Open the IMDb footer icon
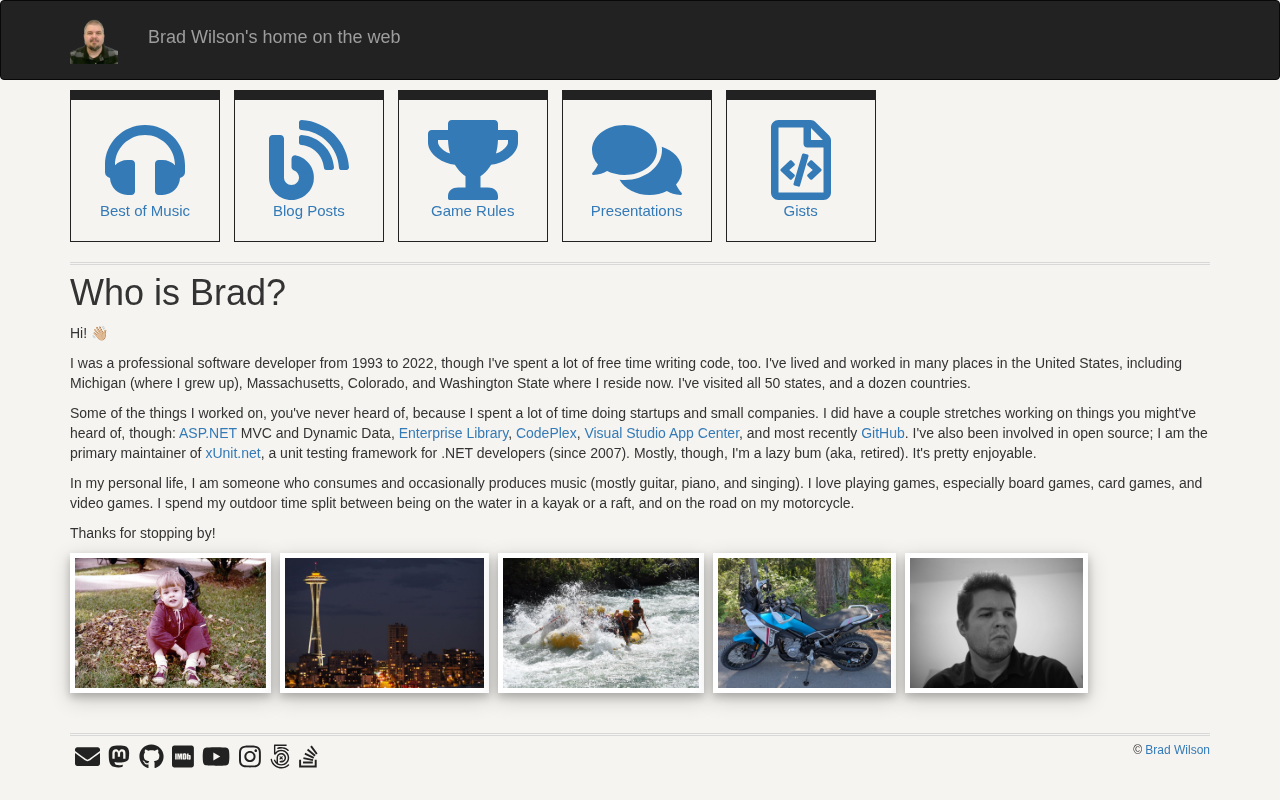The height and width of the screenshot is (800, 1280). pos(183,757)
